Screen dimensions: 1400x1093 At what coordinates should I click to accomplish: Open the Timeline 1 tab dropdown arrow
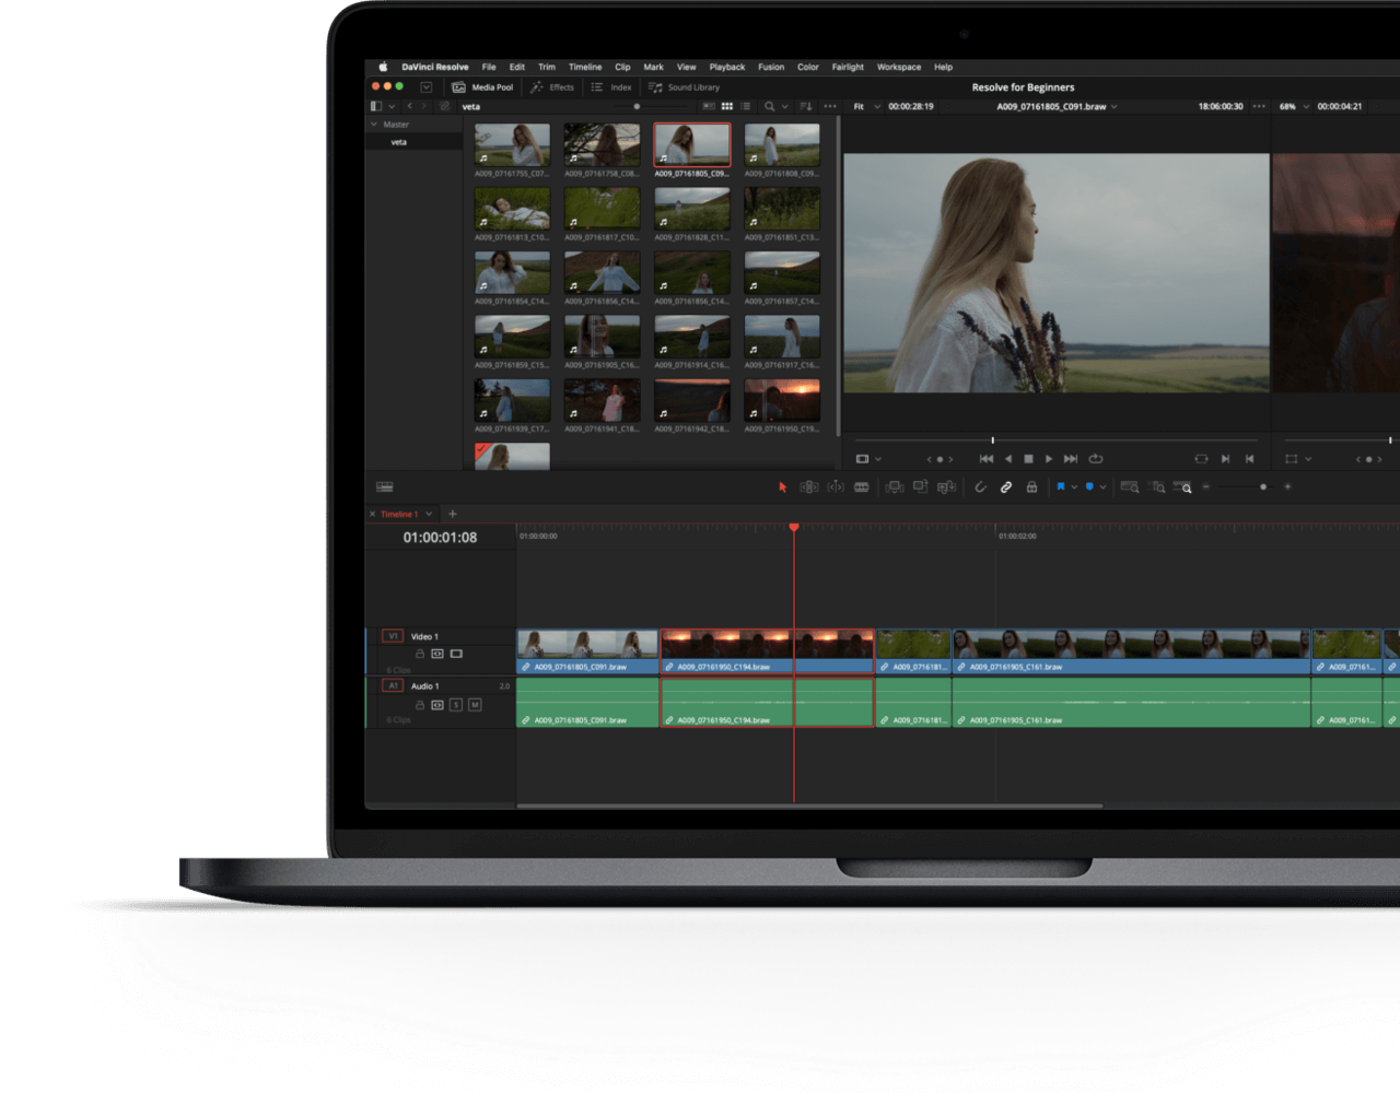click(x=429, y=514)
